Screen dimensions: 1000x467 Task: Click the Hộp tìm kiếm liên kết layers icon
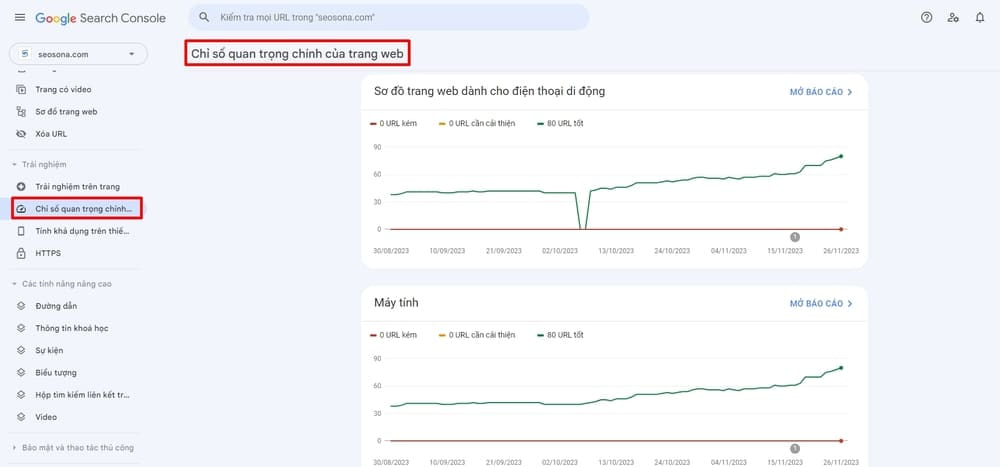coord(21,395)
